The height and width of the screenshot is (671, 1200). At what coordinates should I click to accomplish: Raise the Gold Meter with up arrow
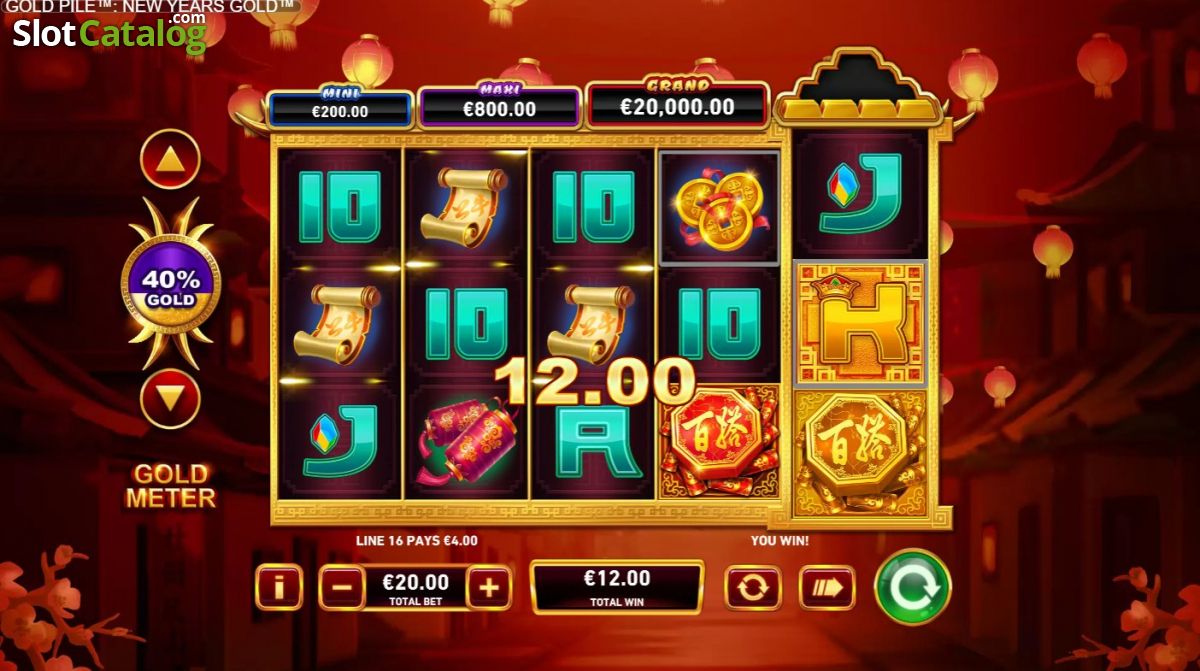point(170,160)
